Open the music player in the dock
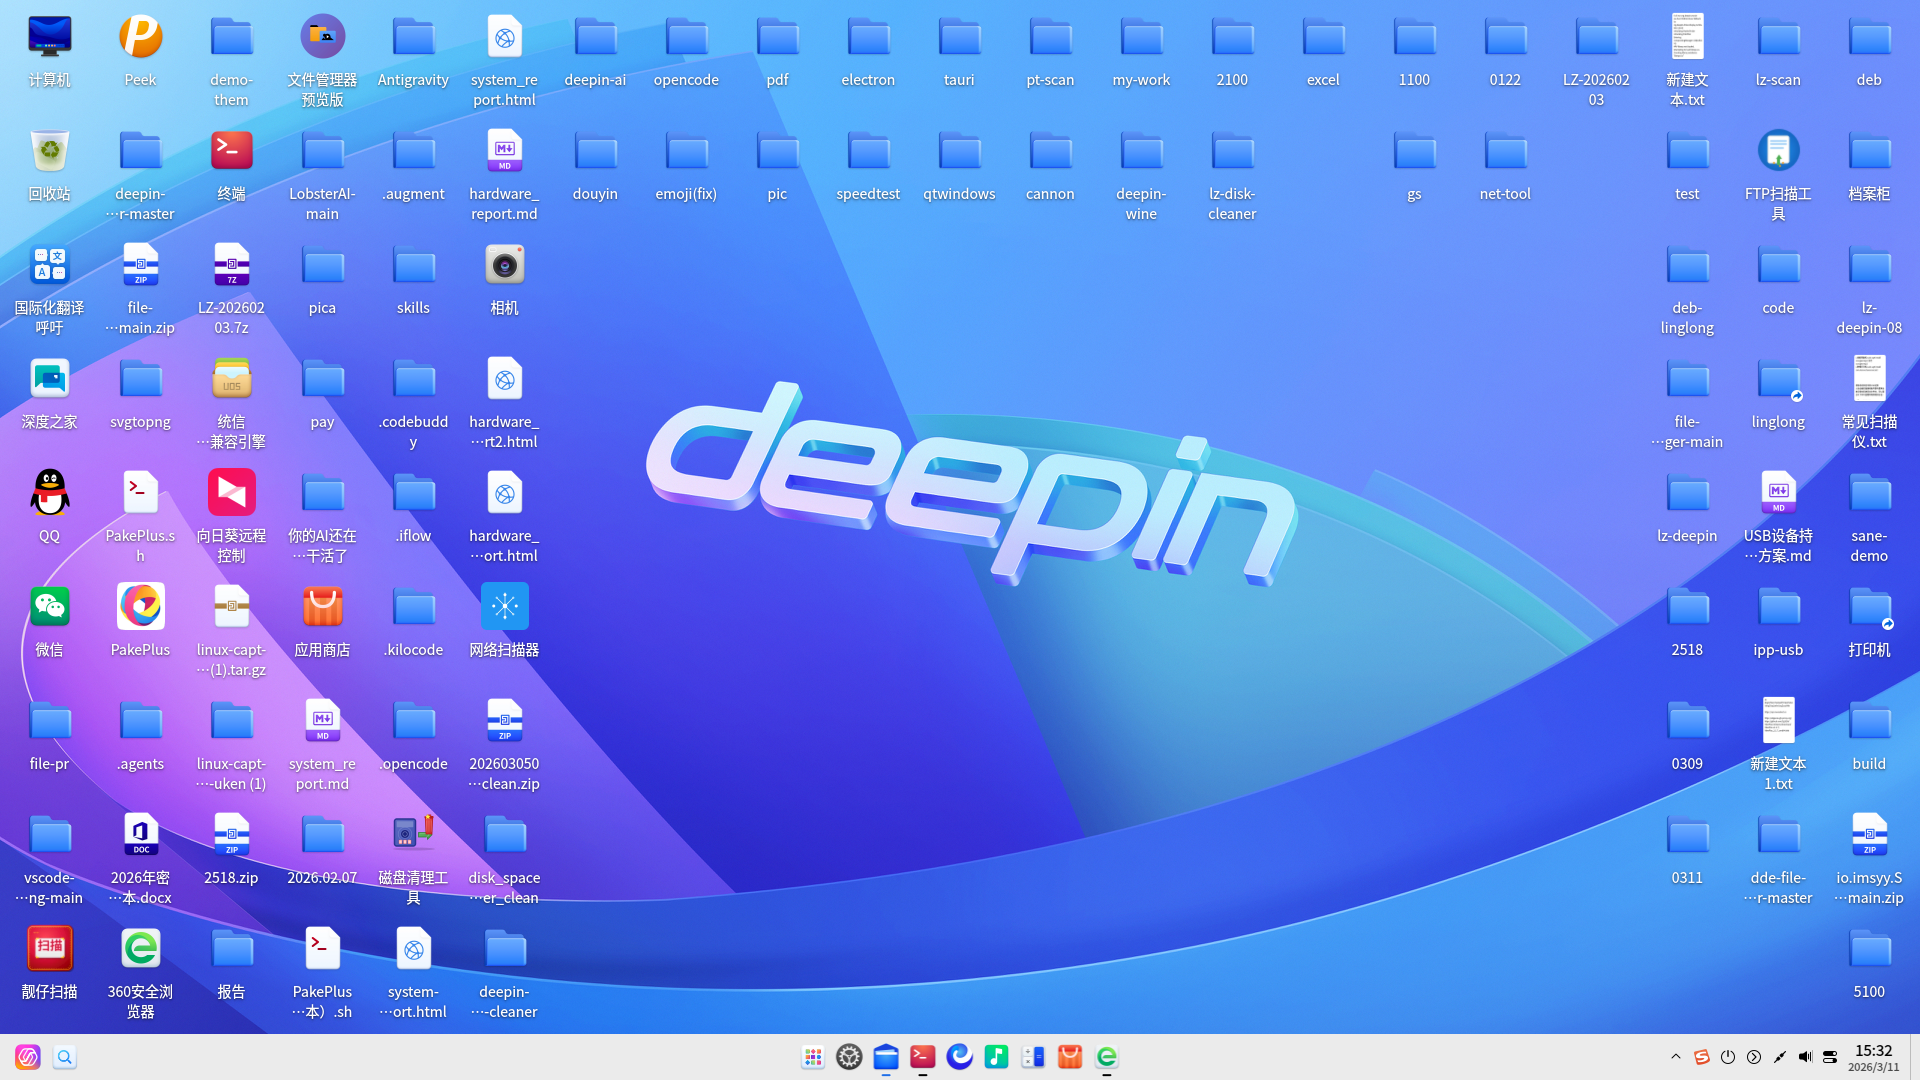Viewport: 1920px width, 1080px height. [996, 1057]
